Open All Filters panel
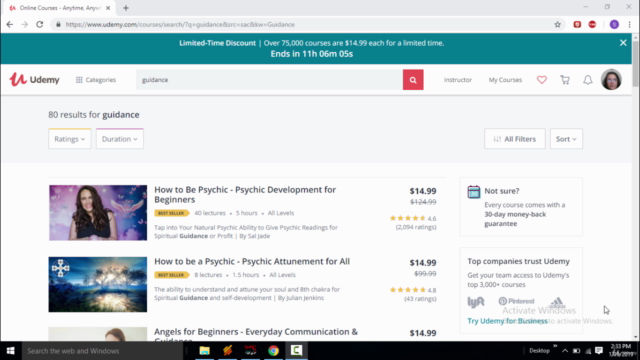The height and width of the screenshot is (360, 640). point(515,139)
